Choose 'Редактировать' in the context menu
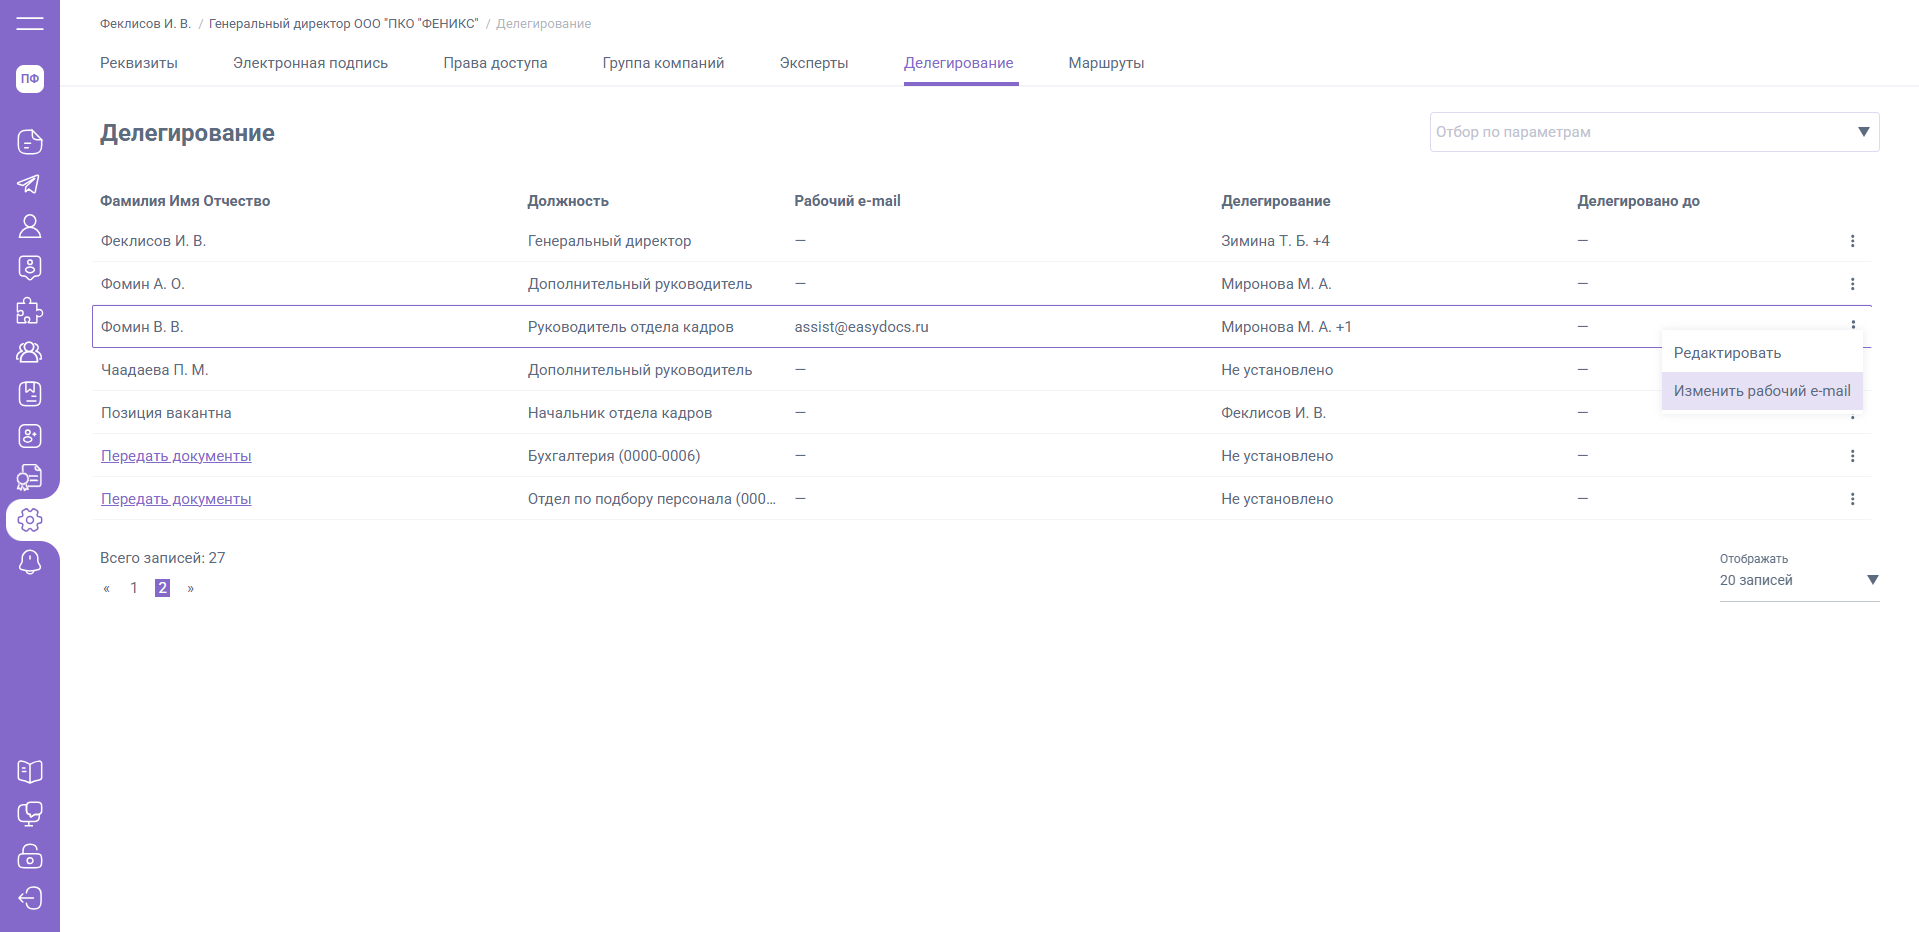1919x932 pixels. click(1727, 353)
